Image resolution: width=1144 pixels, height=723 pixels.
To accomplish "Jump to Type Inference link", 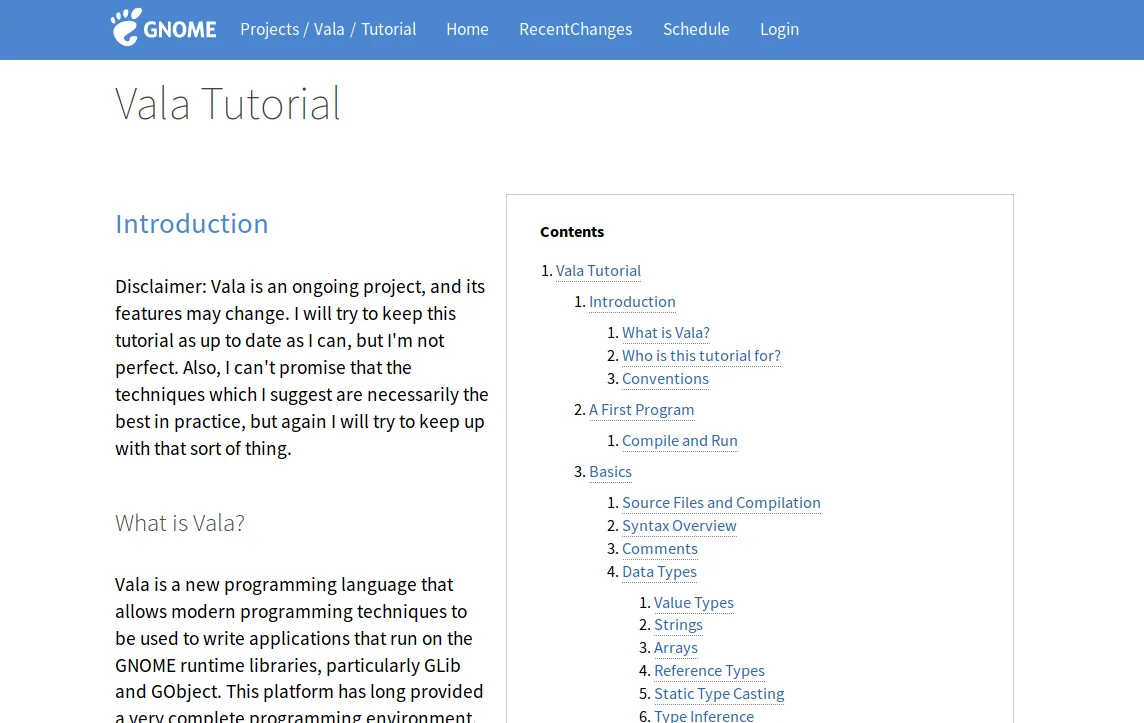I will pos(703,716).
